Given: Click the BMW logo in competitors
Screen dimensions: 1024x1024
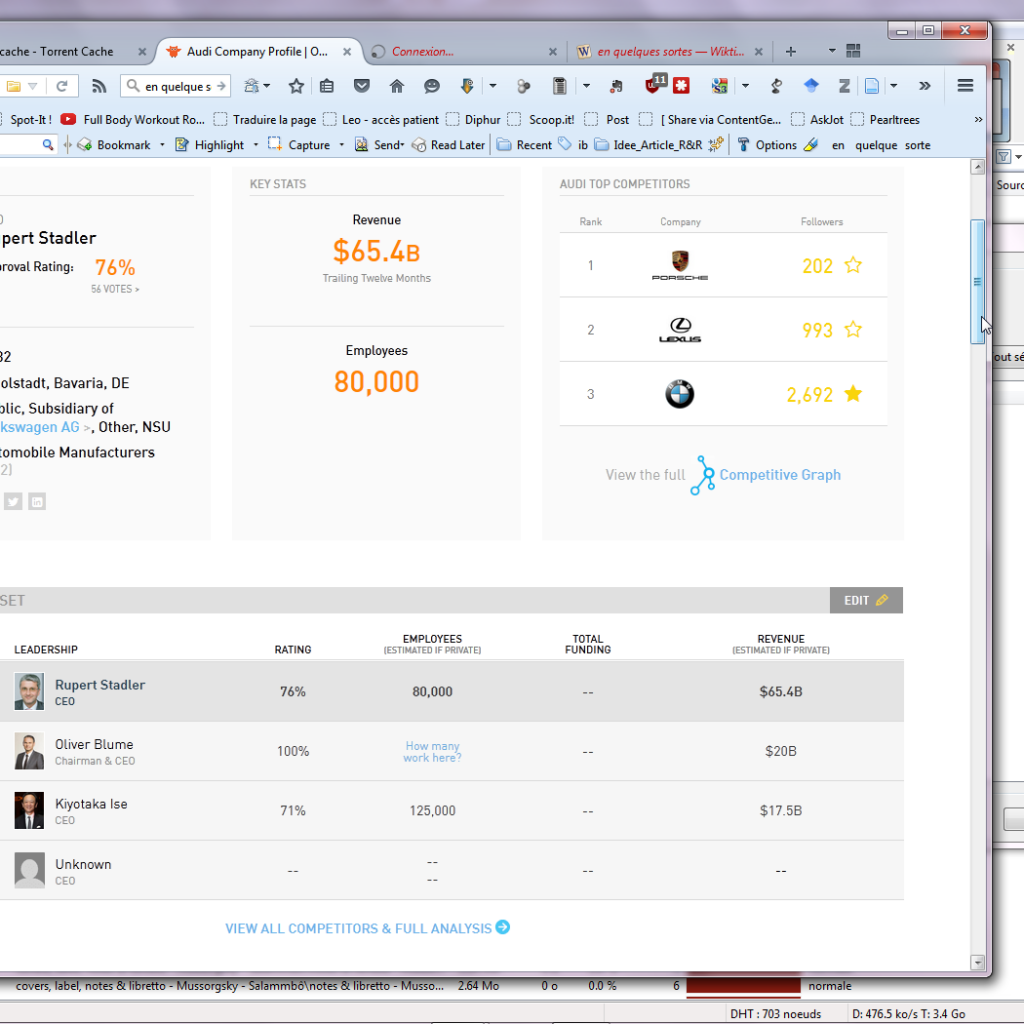Looking at the screenshot, I should point(680,394).
